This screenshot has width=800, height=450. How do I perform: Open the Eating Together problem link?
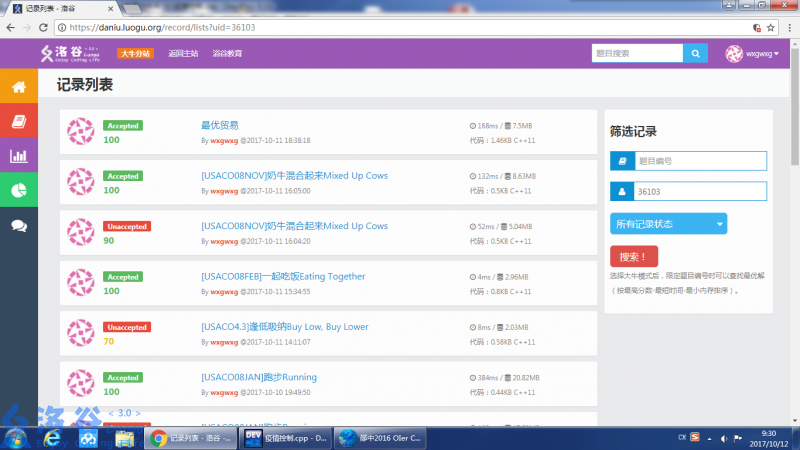click(x=283, y=276)
